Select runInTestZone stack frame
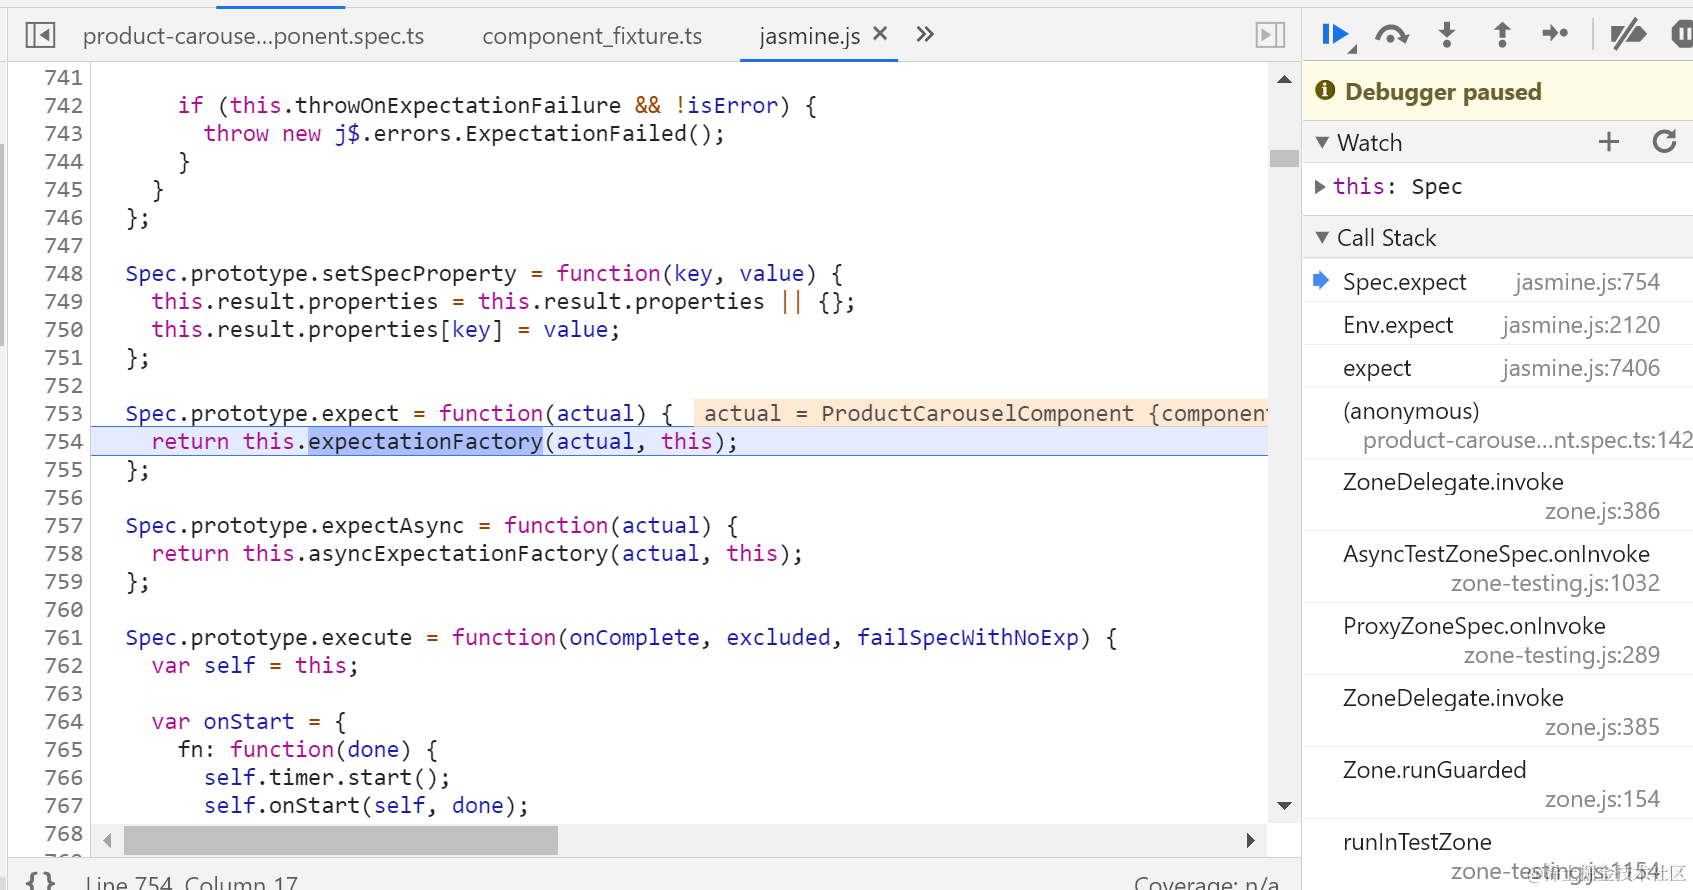 [1498, 856]
